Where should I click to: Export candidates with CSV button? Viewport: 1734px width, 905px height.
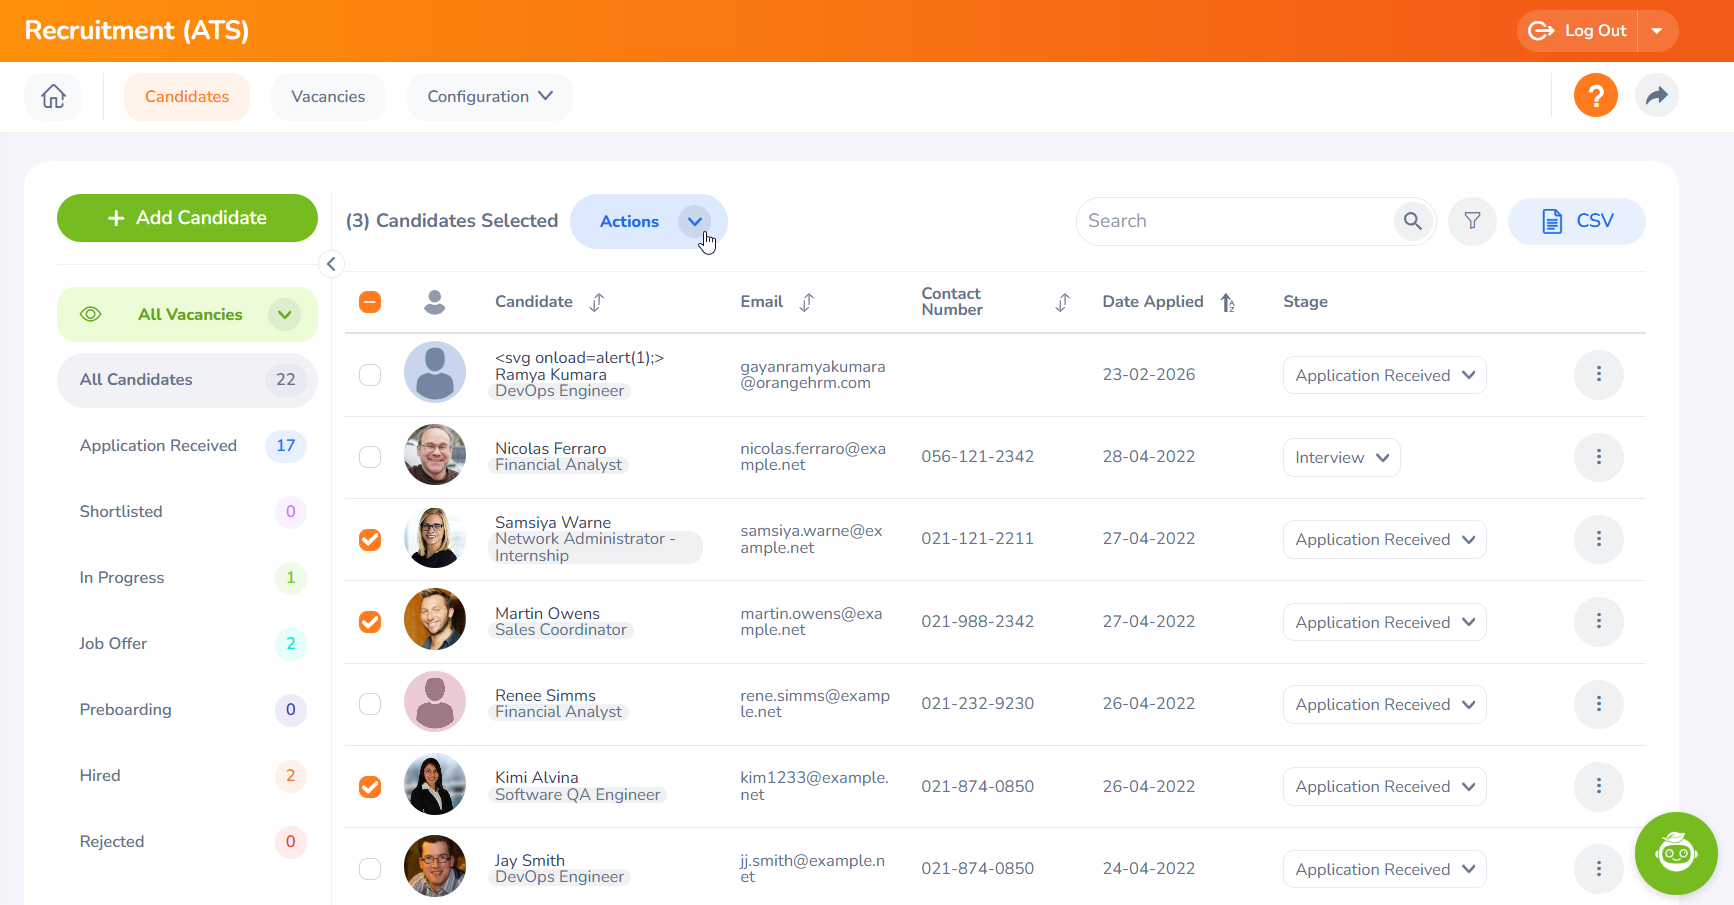(x=1576, y=221)
